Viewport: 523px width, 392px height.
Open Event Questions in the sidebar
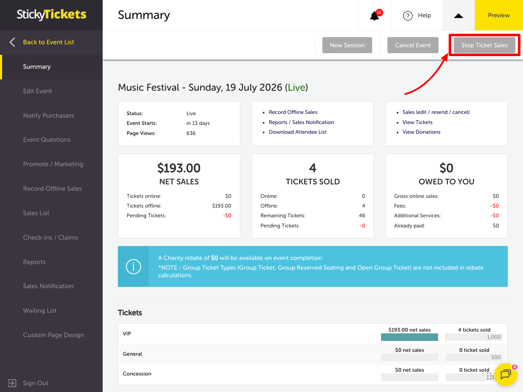(47, 140)
